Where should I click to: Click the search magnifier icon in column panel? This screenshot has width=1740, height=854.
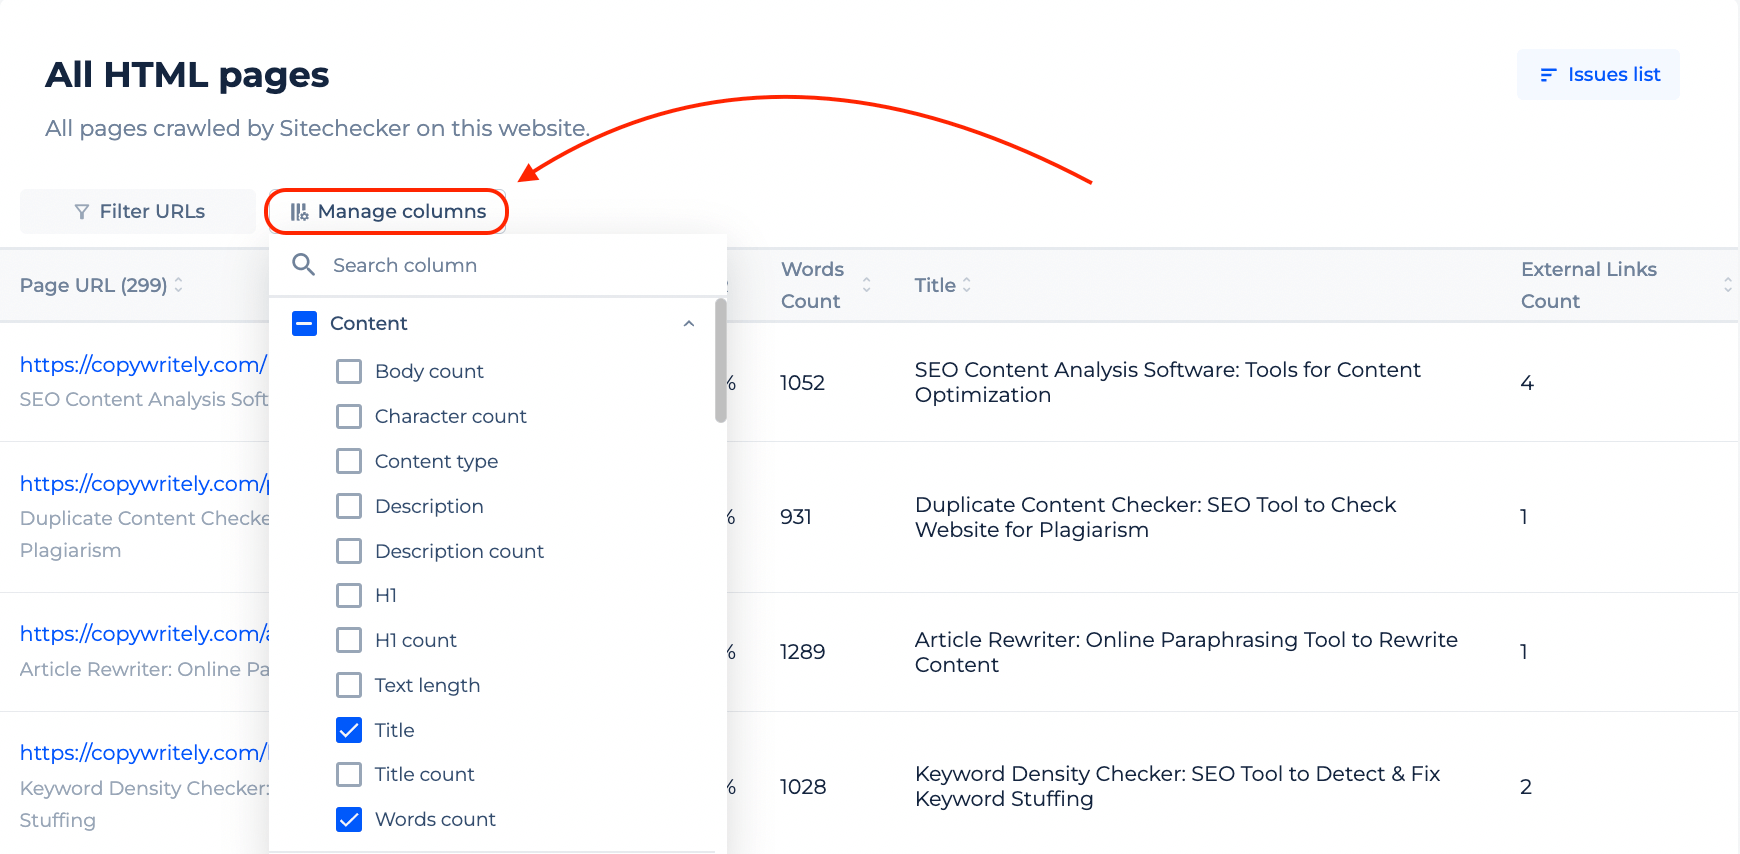coord(303,265)
